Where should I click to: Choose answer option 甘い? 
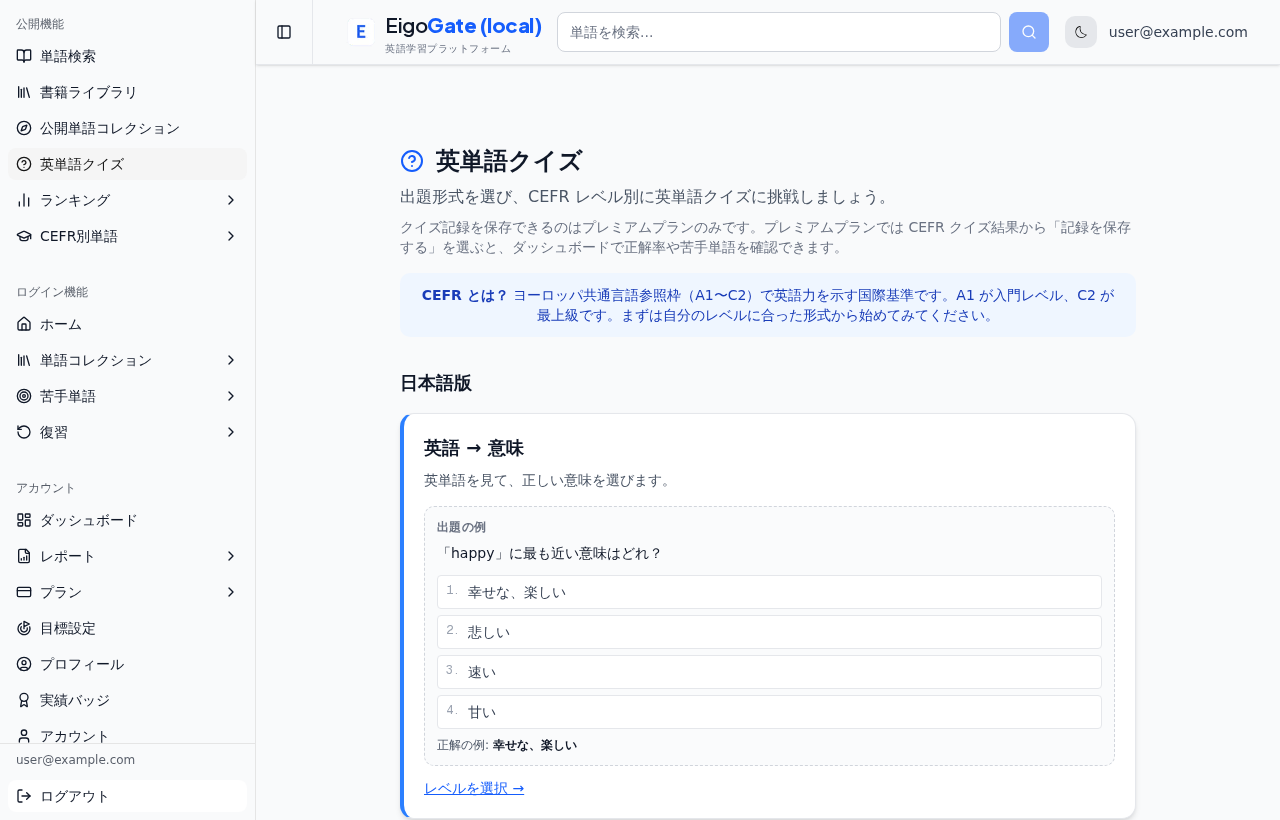click(x=769, y=712)
